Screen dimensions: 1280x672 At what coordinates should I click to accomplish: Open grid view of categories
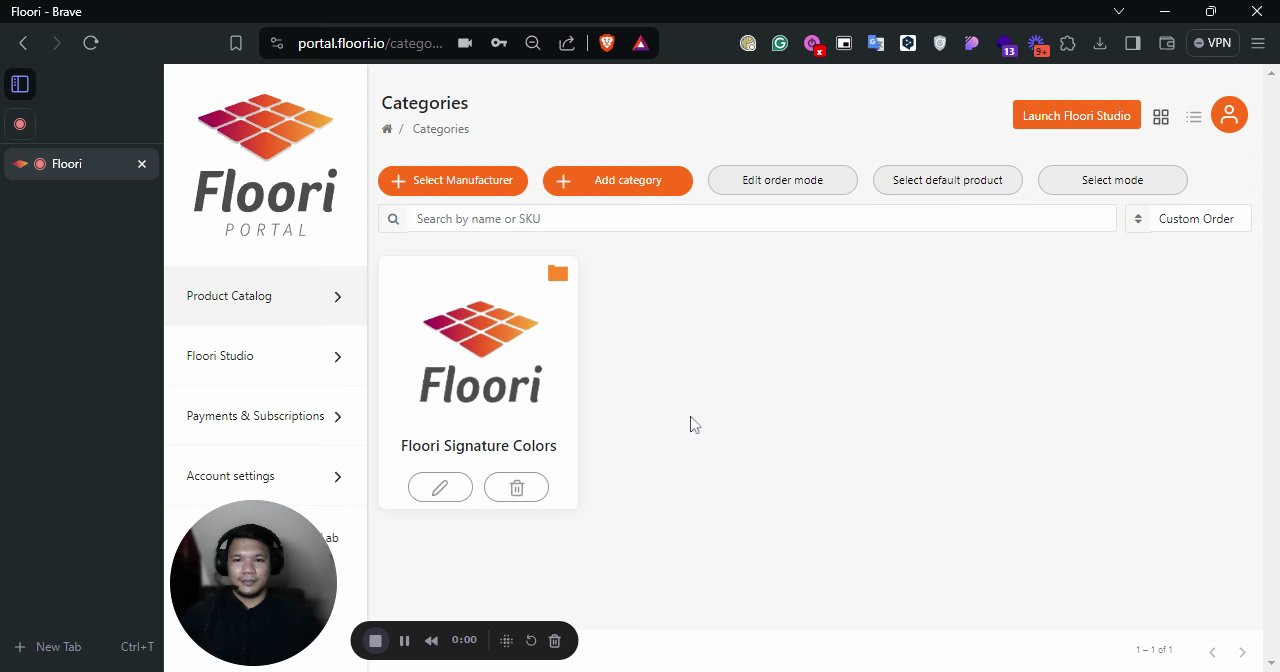click(x=1161, y=117)
